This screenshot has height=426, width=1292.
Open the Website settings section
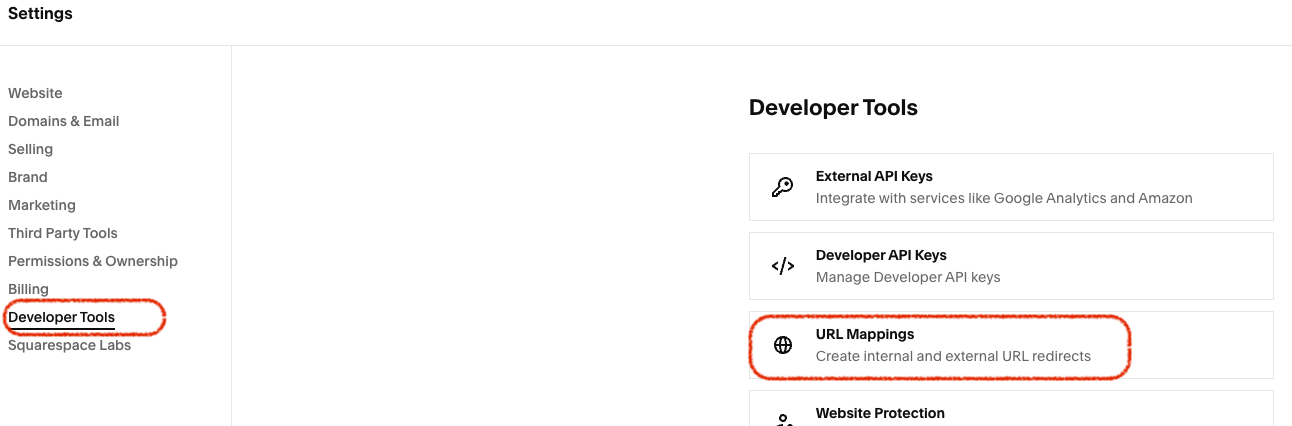pos(35,93)
